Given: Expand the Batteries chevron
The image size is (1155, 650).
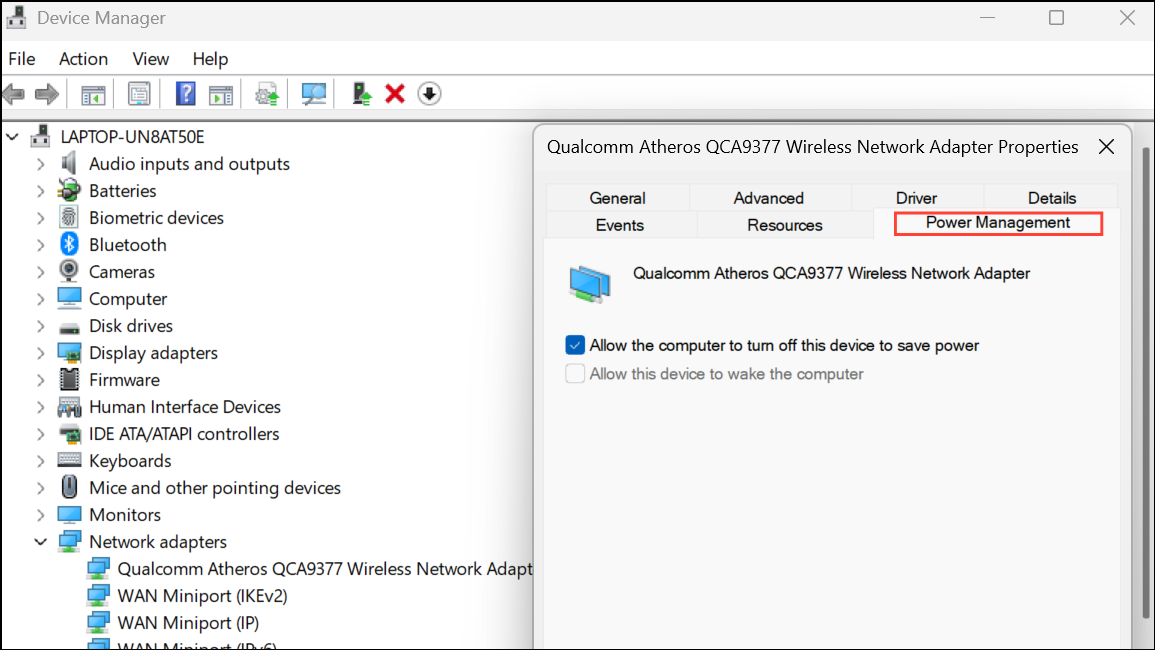Looking at the screenshot, I should tap(41, 191).
